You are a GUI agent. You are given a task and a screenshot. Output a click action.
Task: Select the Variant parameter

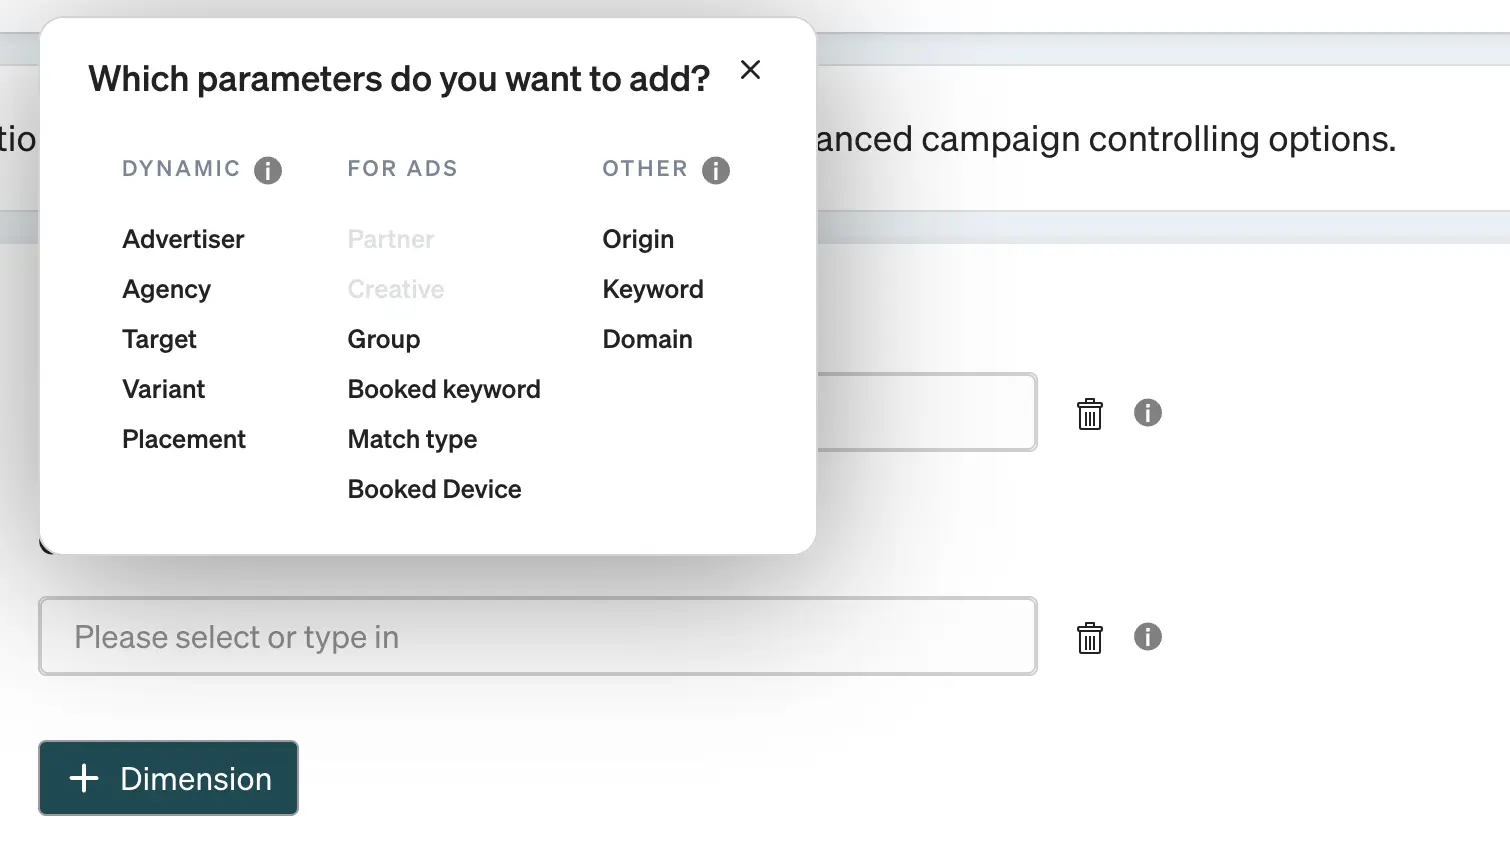[x=163, y=389]
